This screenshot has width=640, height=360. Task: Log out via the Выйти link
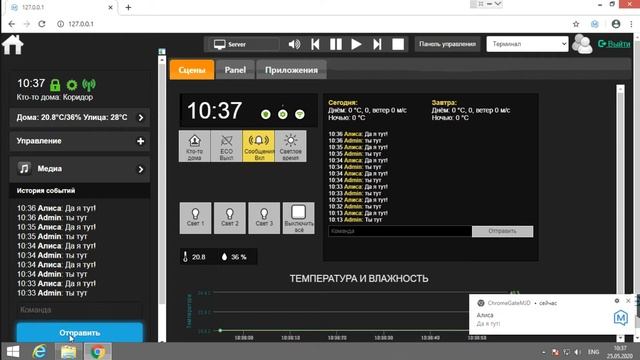click(x=614, y=44)
